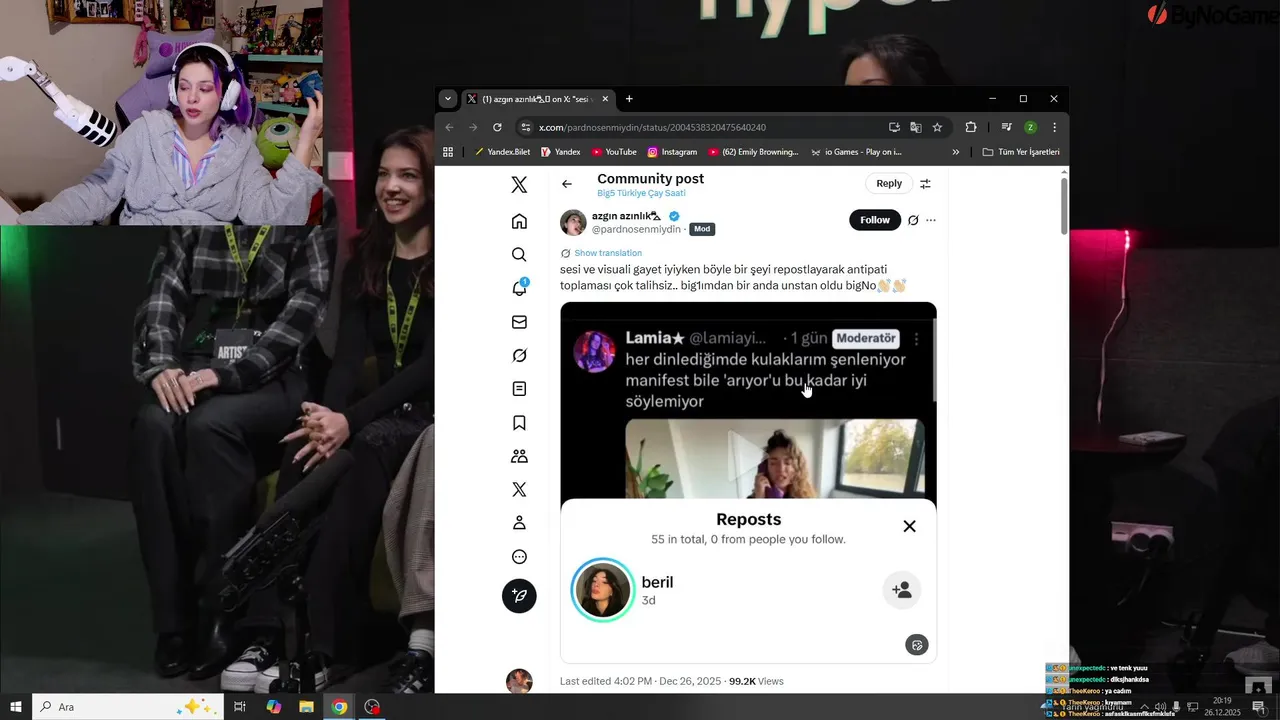Open More circle menu in X sidebar
This screenshot has width=1280, height=720.
point(519,557)
